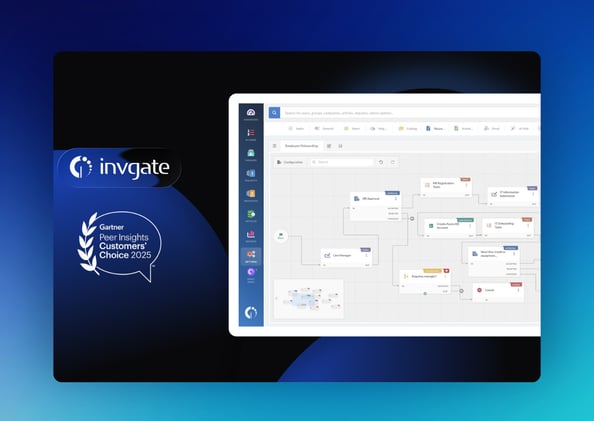Open the three-dot menu on Create Azure AD Account node
This screenshot has width=594, height=421.
pyautogui.click(x=470, y=226)
